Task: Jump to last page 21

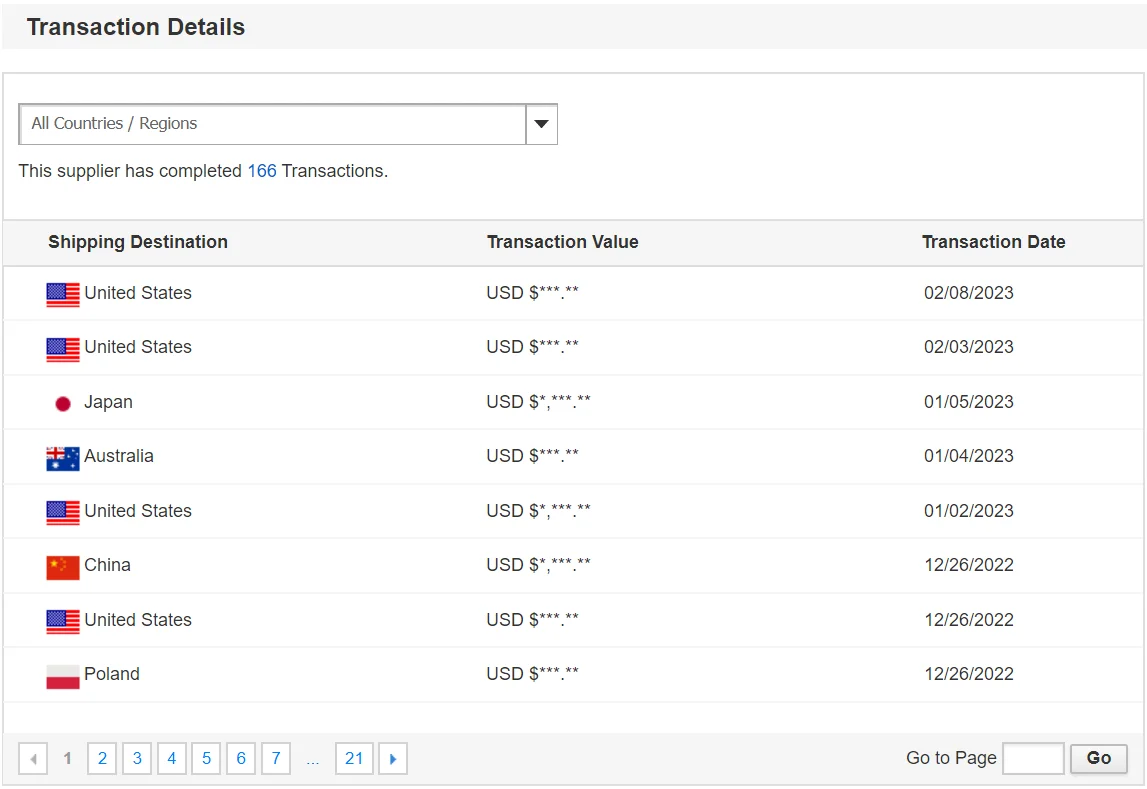Action: pos(354,759)
